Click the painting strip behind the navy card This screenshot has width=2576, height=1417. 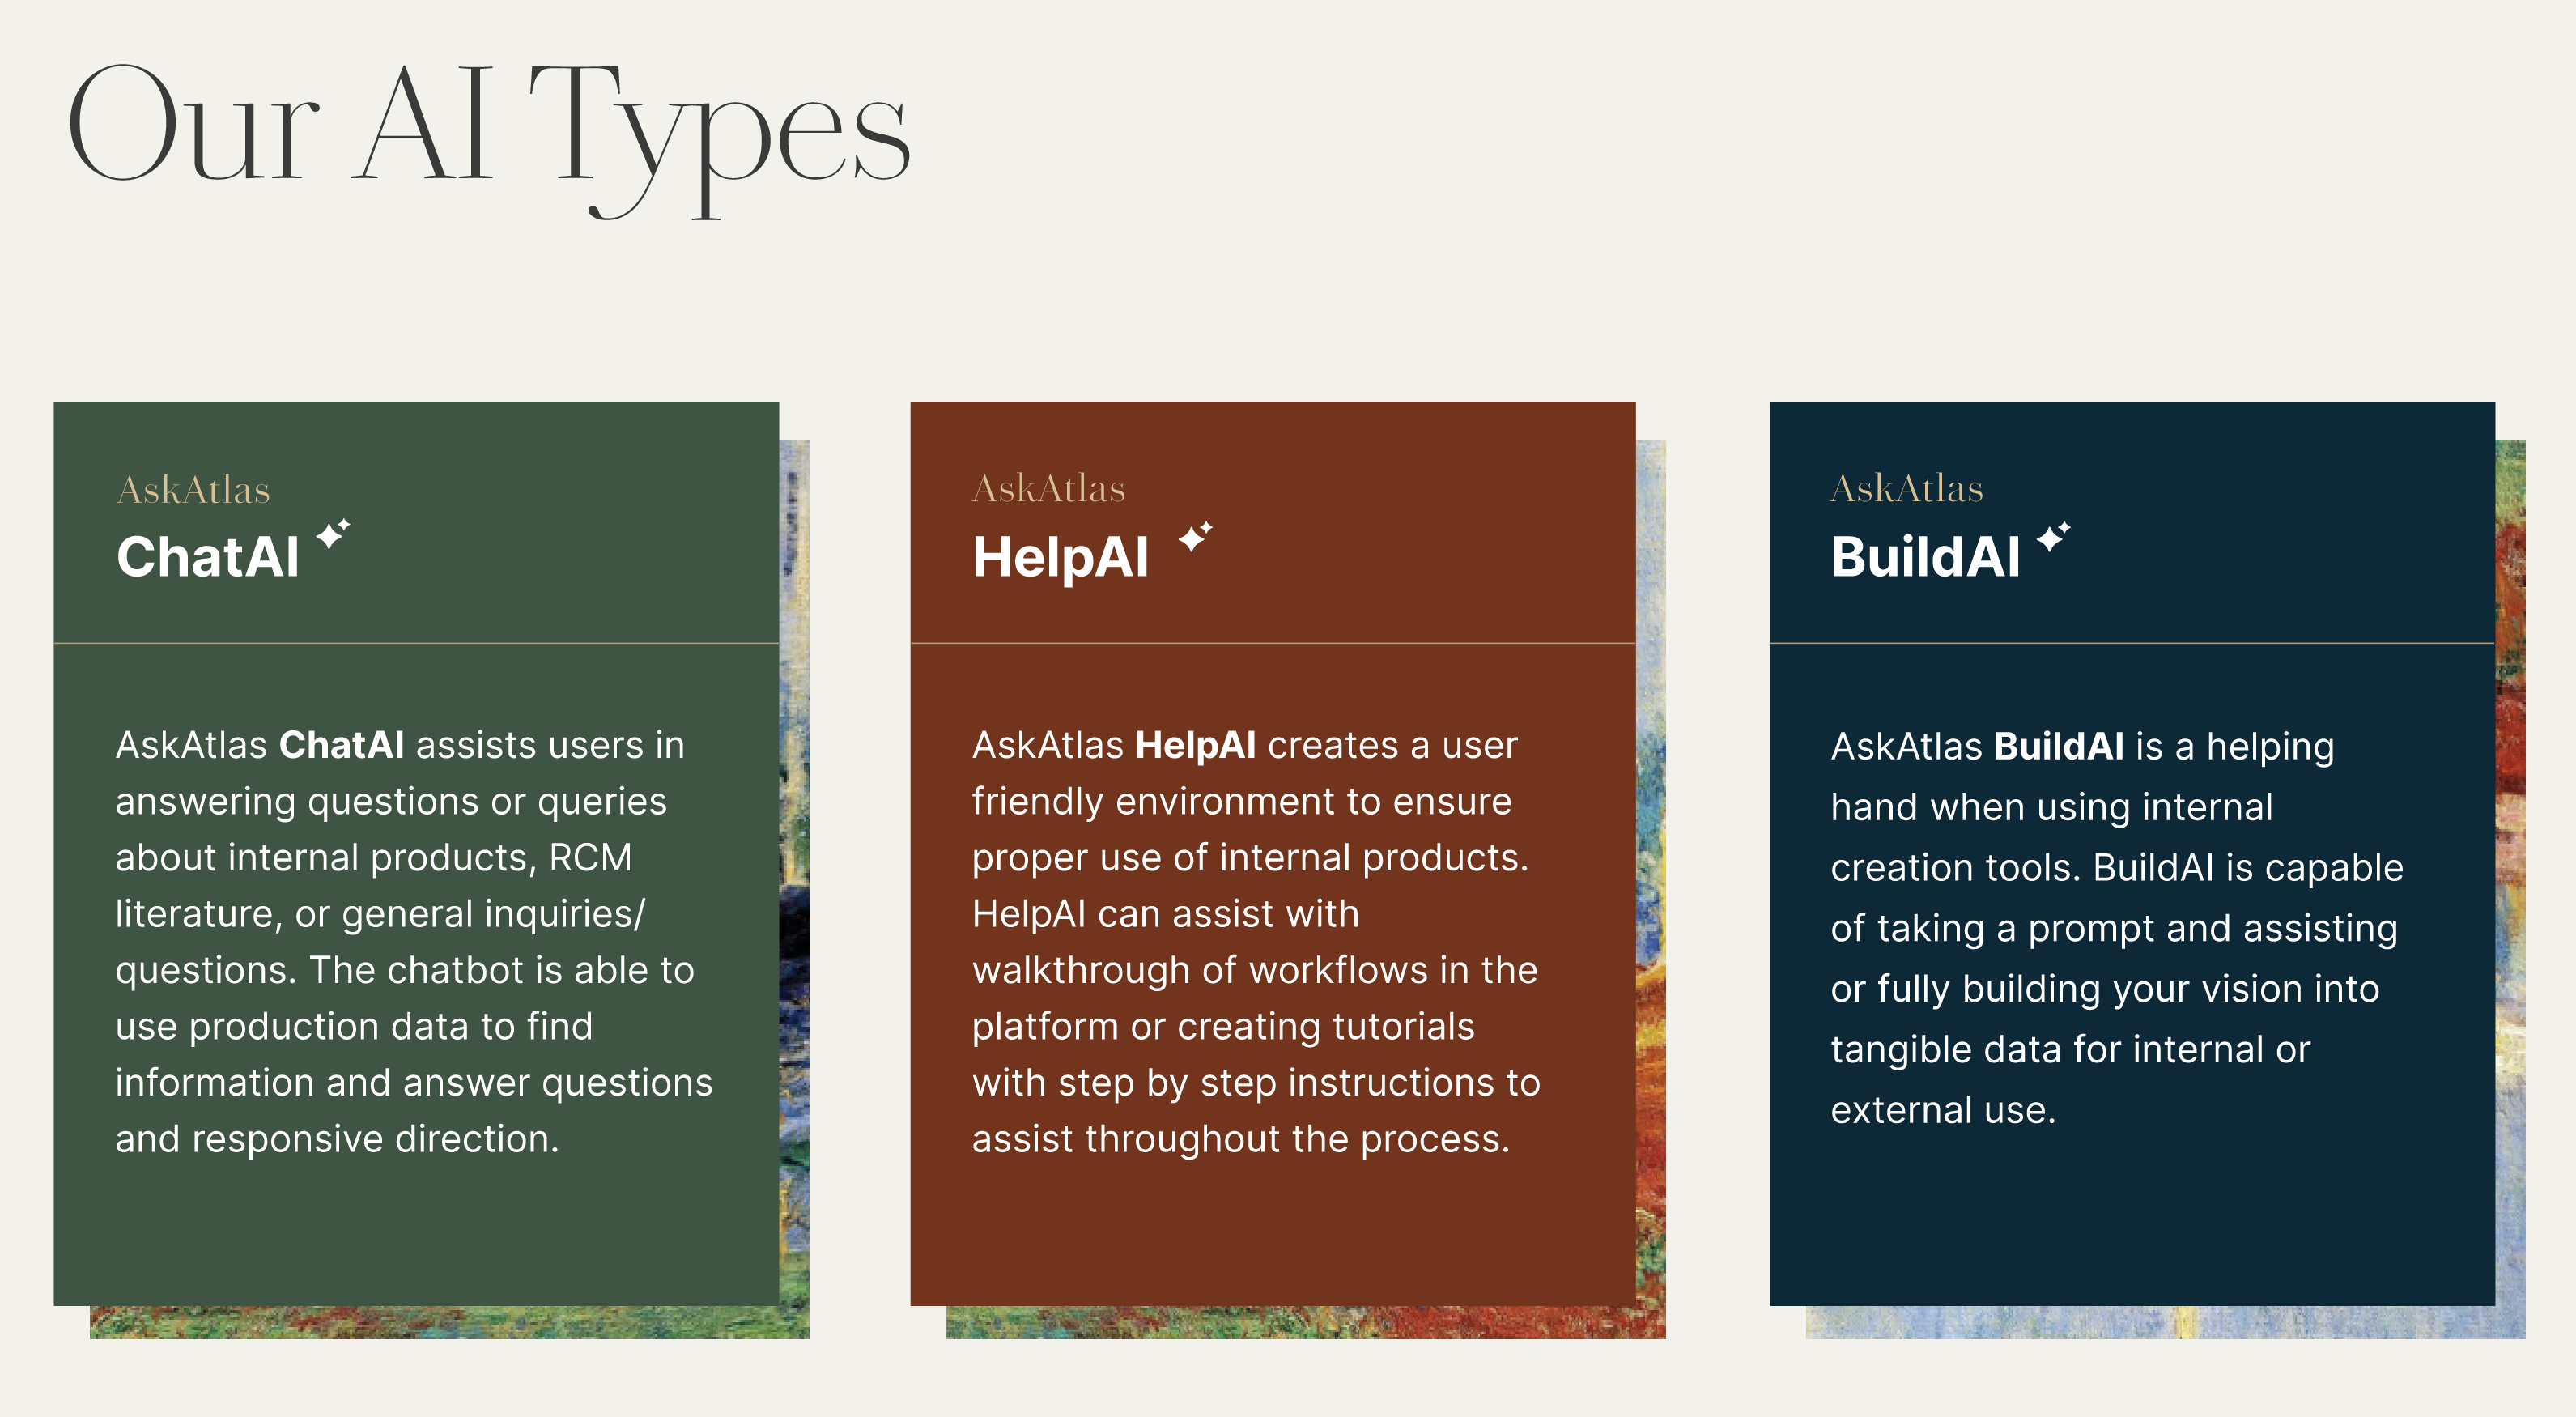coord(2510,900)
